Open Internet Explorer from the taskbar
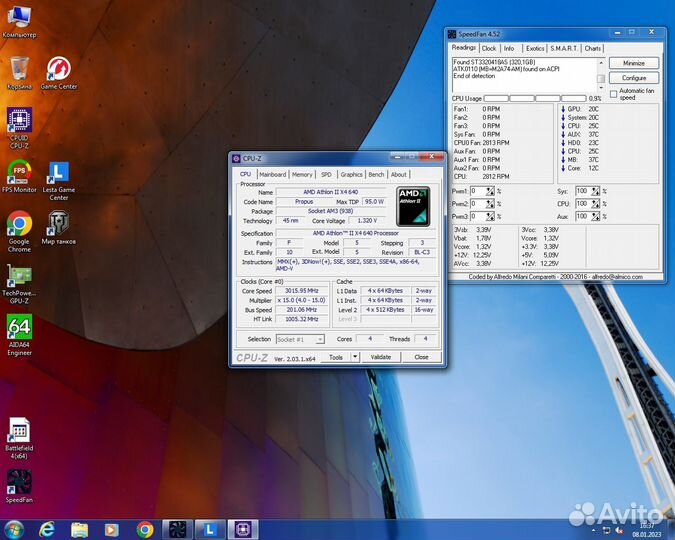Screen dimensions: 675x540 tap(46, 530)
